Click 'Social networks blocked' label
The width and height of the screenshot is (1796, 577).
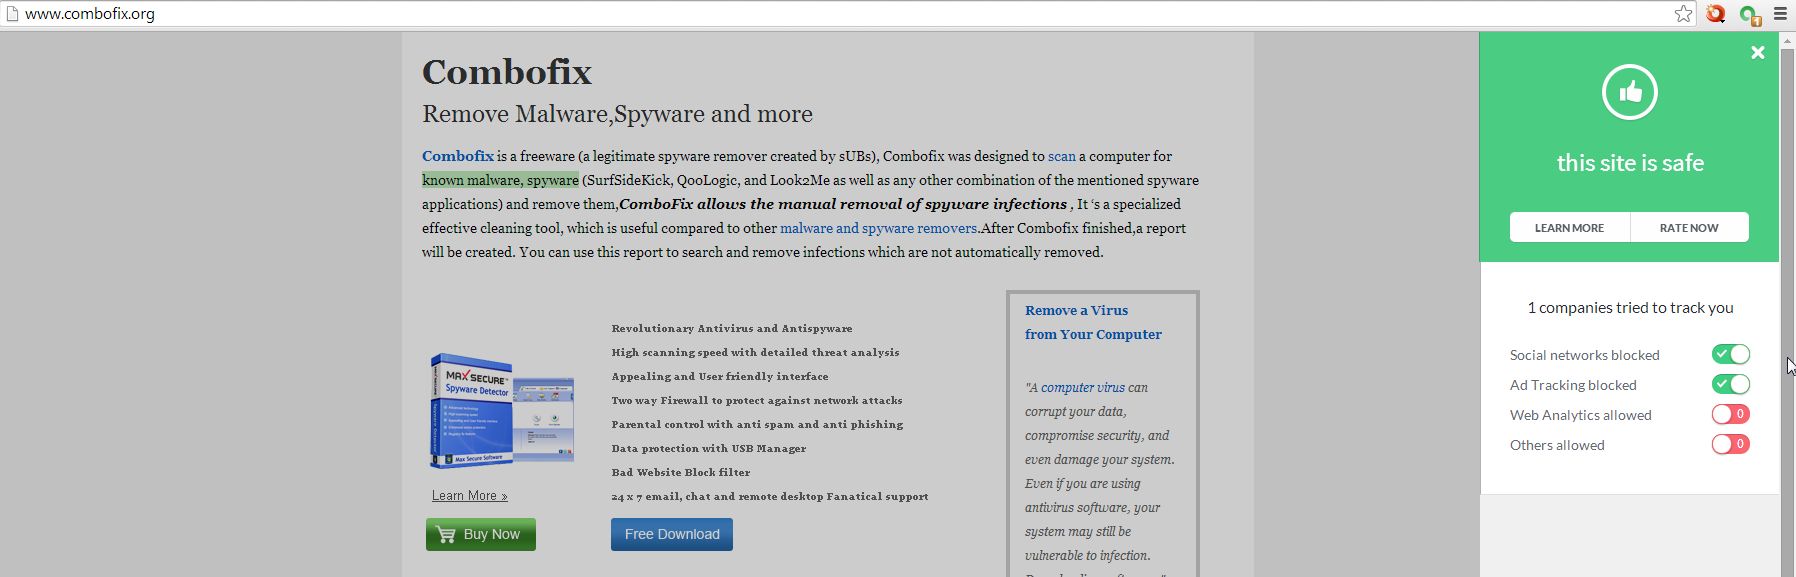[1584, 355]
